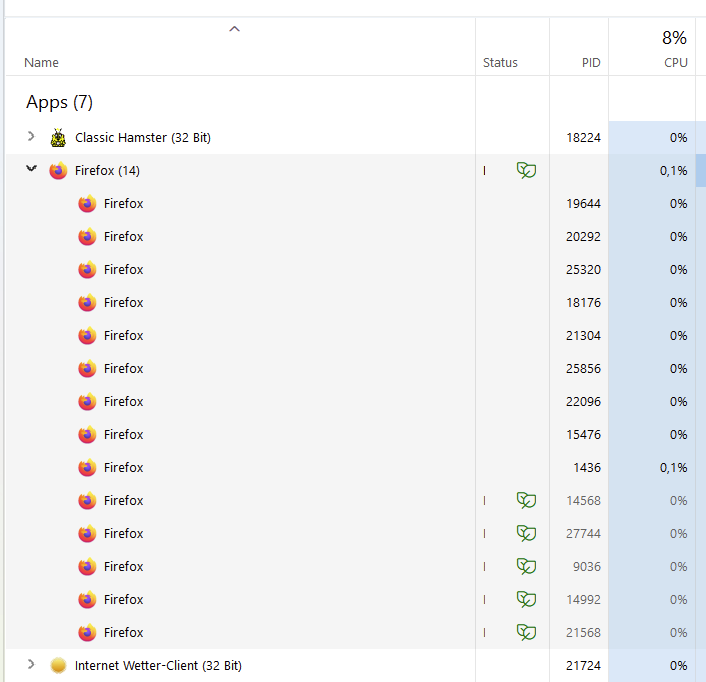Click the suspended status indicator for PID 27744
This screenshot has height=682, width=706.
485,534
